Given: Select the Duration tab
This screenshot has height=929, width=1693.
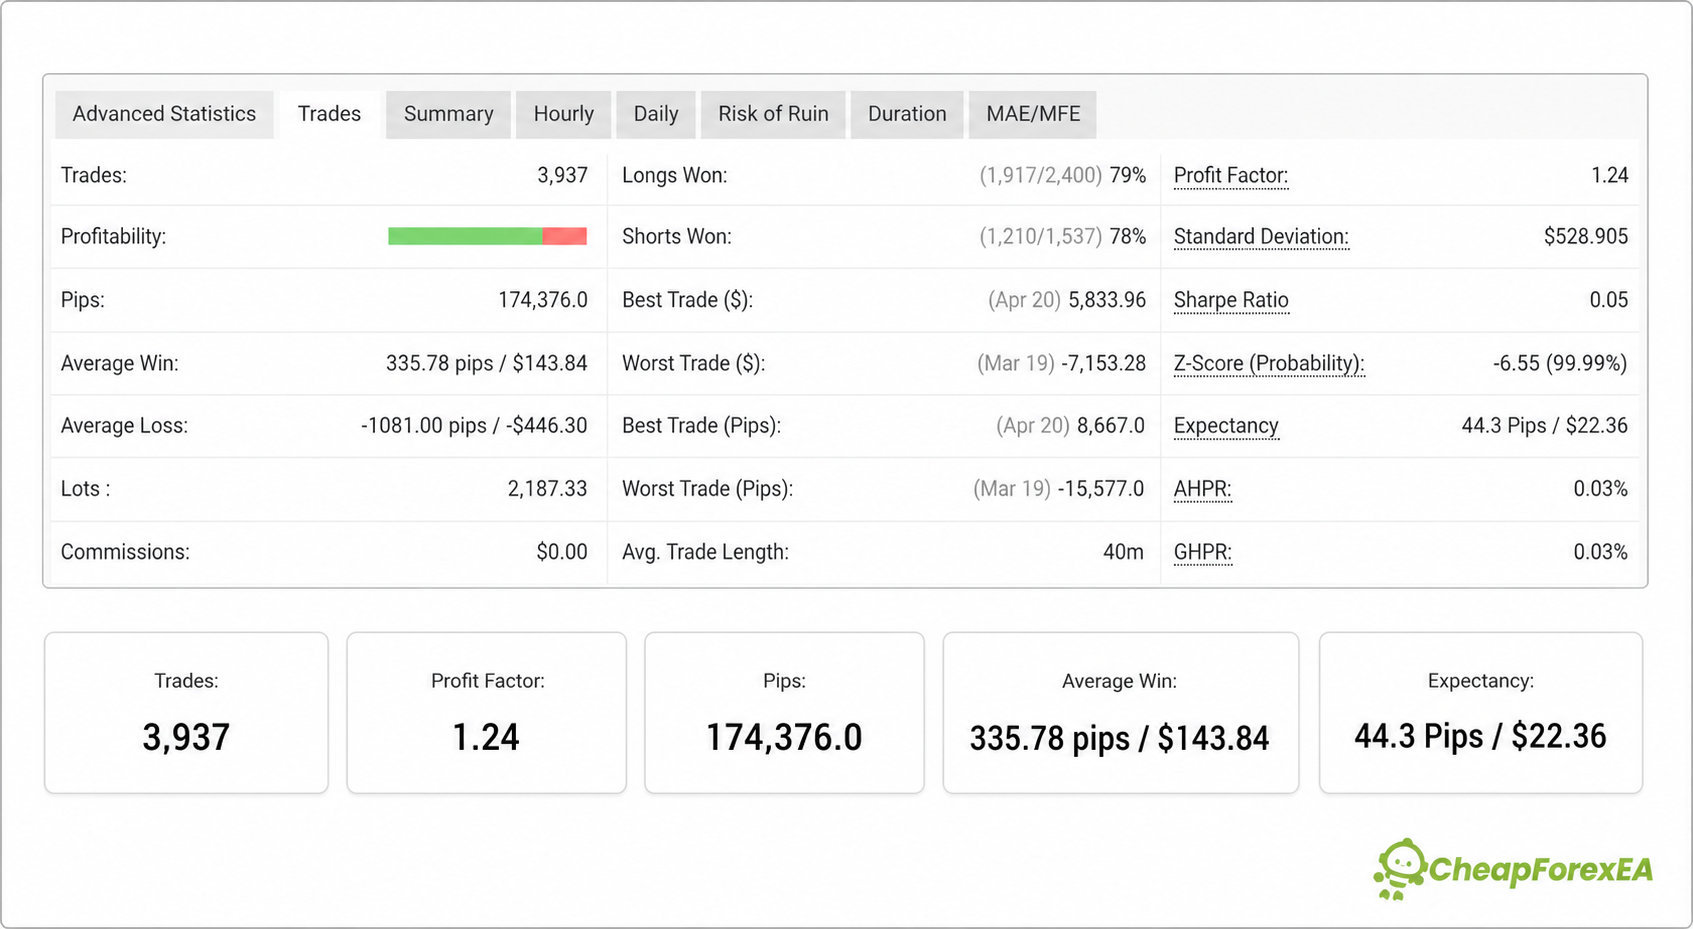Looking at the screenshot, I should coord(907,114).
